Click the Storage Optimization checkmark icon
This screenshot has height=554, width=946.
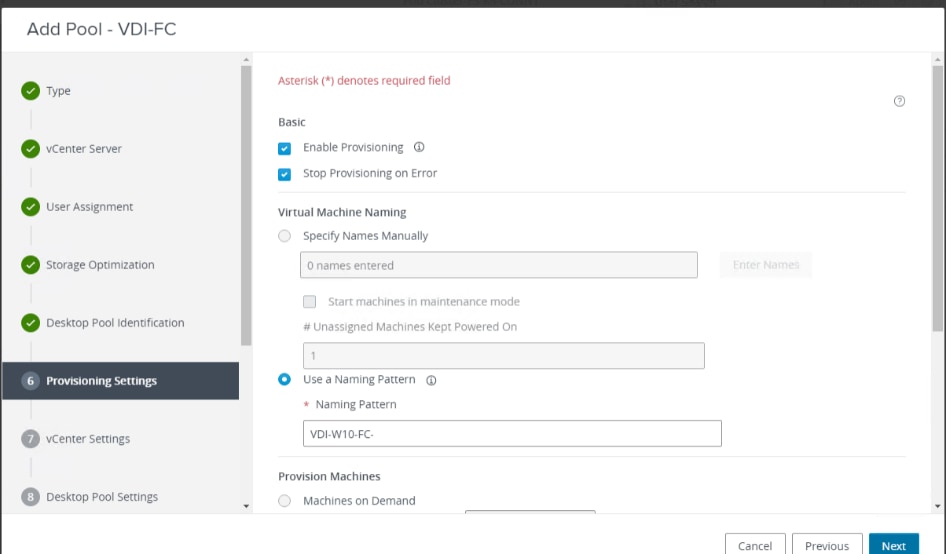coord(30,265)
